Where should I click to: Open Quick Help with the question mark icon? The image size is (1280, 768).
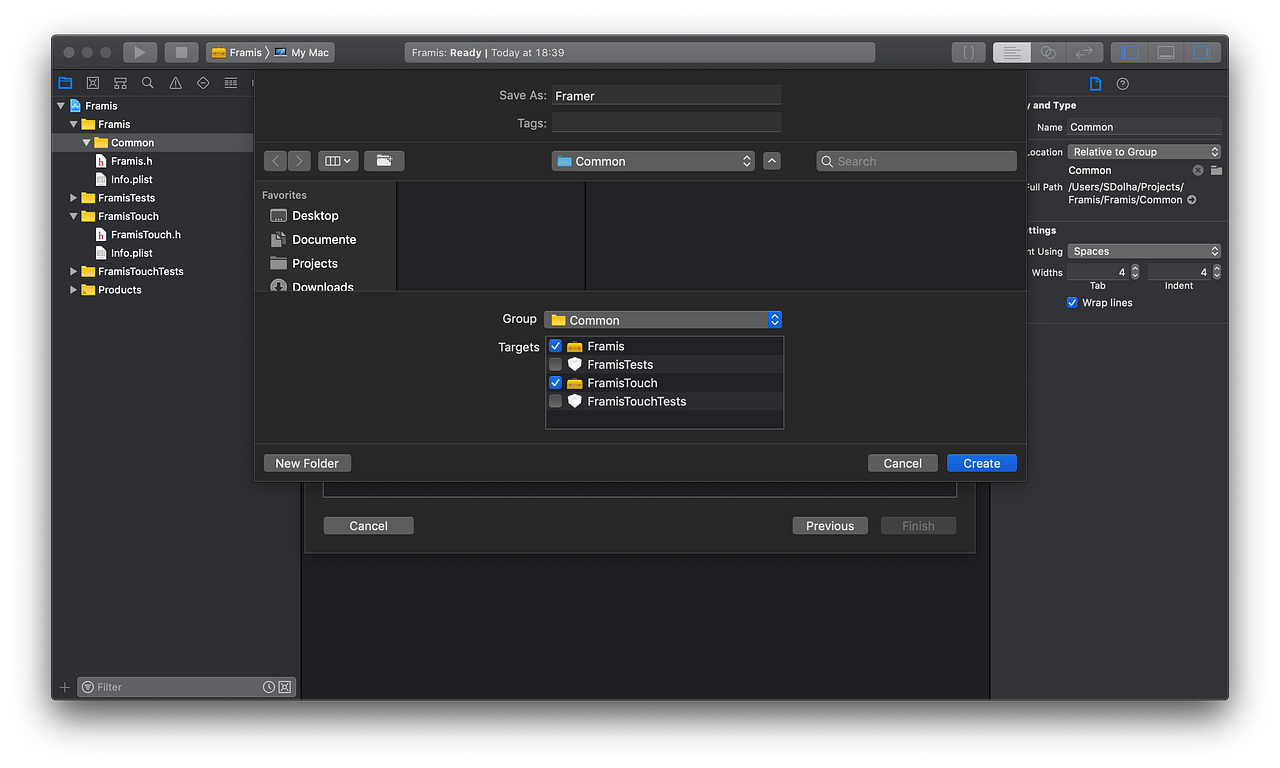(x=1123, y=83)
